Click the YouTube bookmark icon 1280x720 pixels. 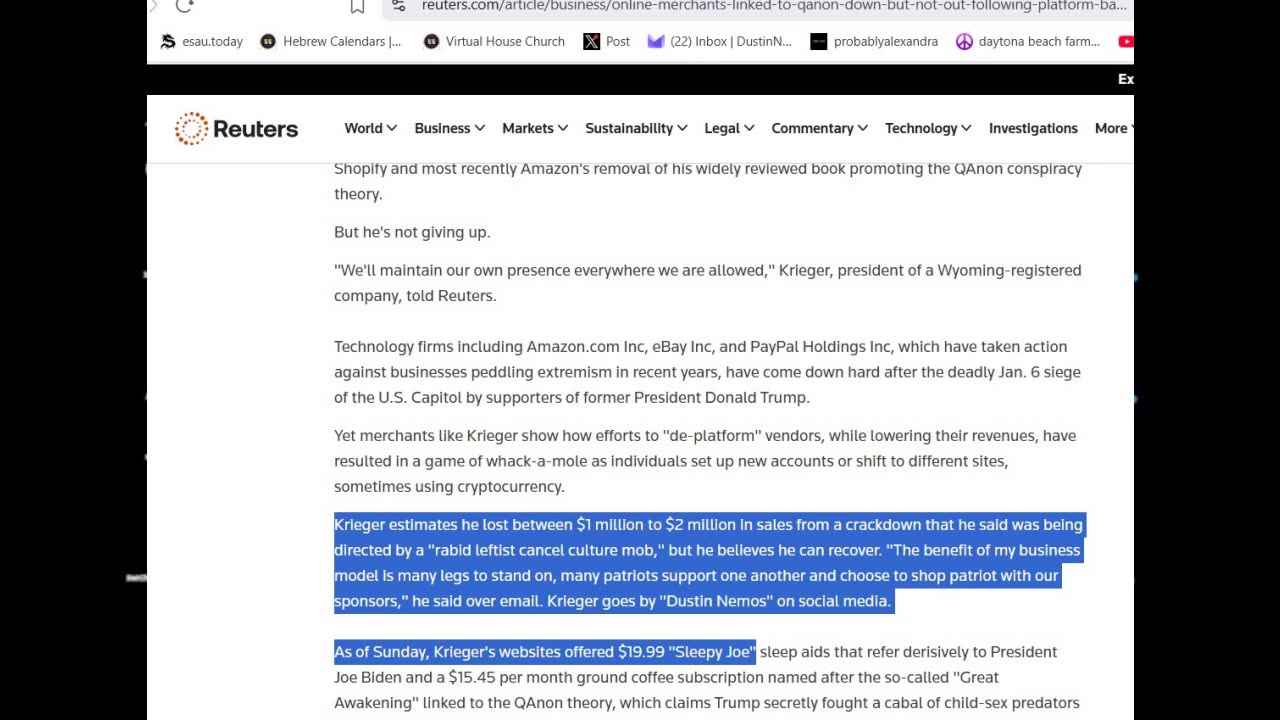1126,41
